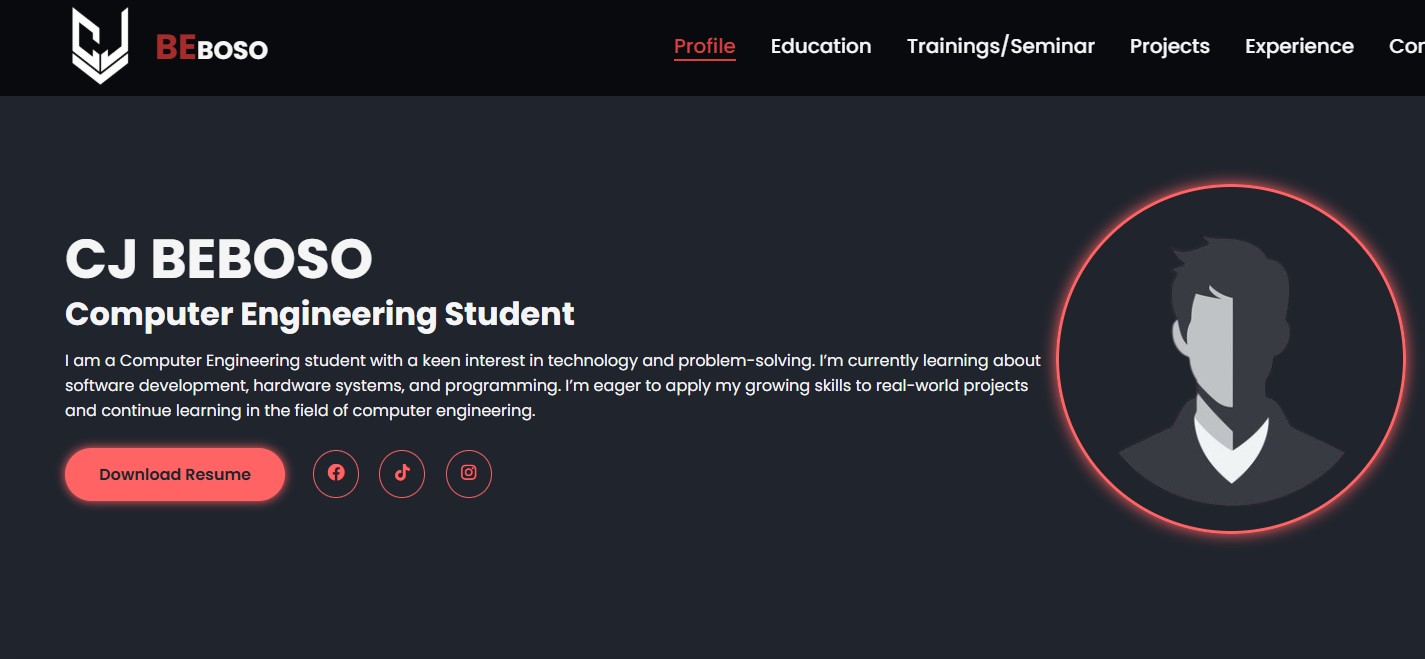The width and height of the screenshot is (1425, 659).
Task: Click the BEBOSO brand name text
Action: pyautogui.click(x=212, y=47)
